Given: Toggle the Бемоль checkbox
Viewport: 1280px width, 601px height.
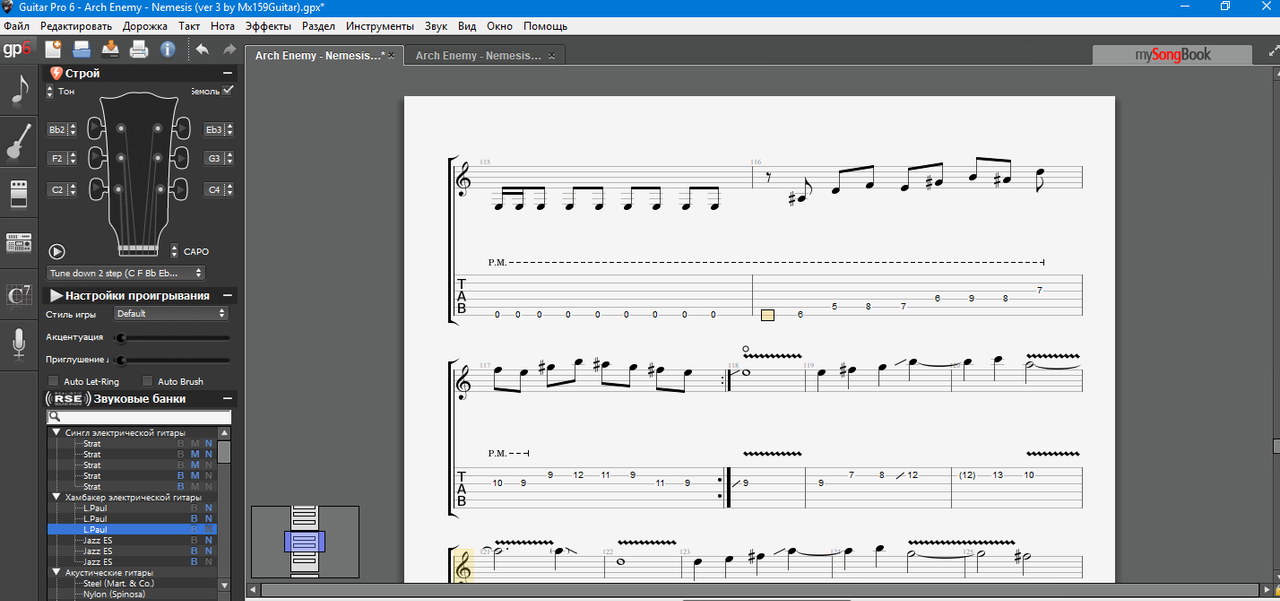Looking at the screenshot, I should pos(228,90).
